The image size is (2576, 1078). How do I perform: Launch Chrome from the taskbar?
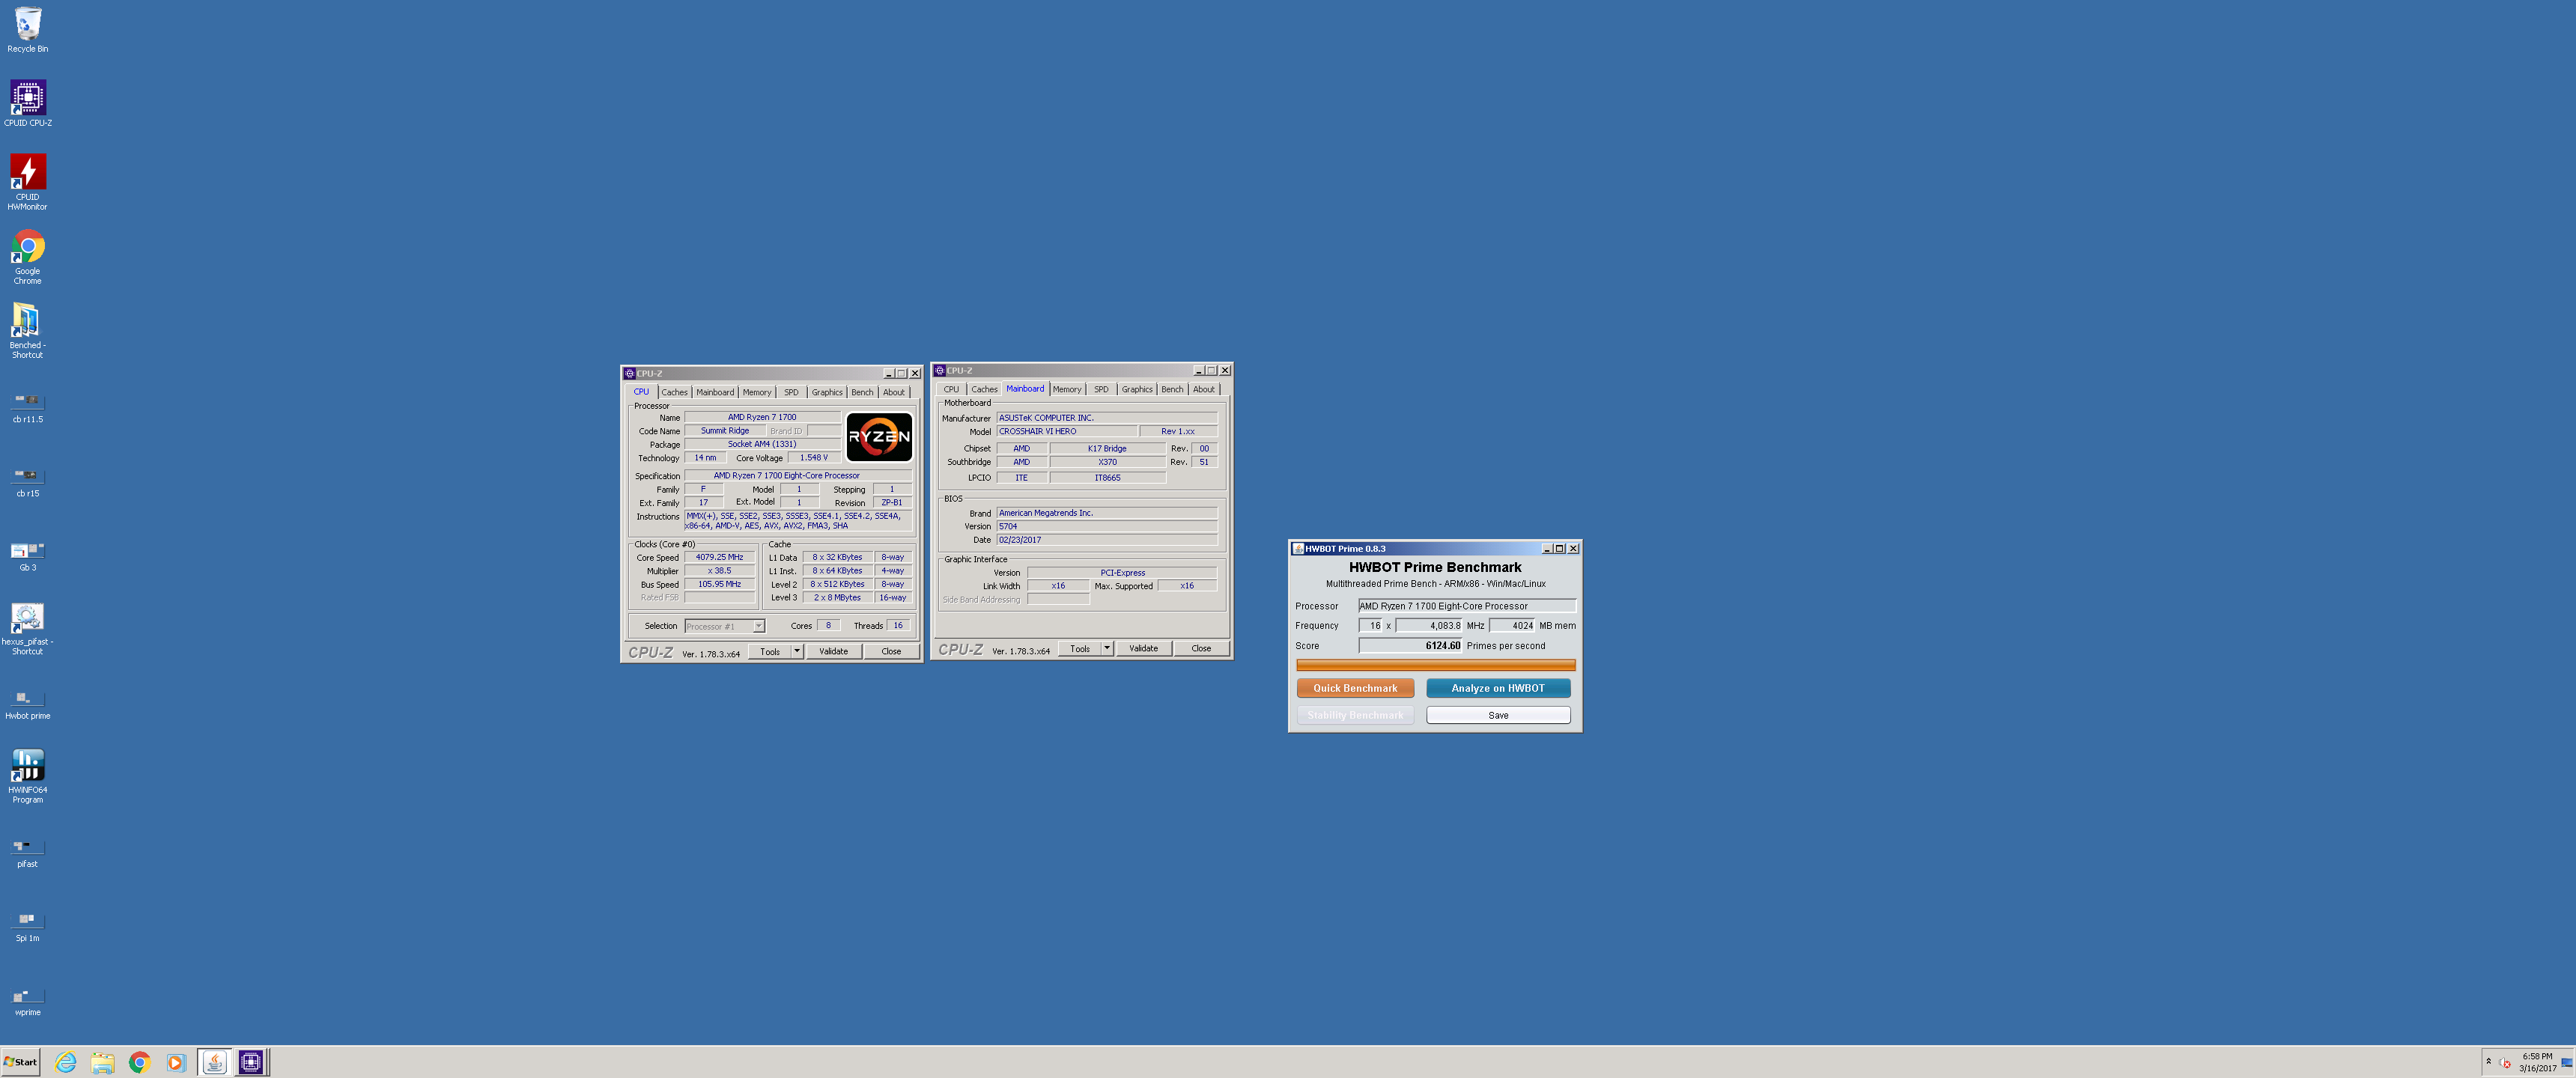(139, 1062)
